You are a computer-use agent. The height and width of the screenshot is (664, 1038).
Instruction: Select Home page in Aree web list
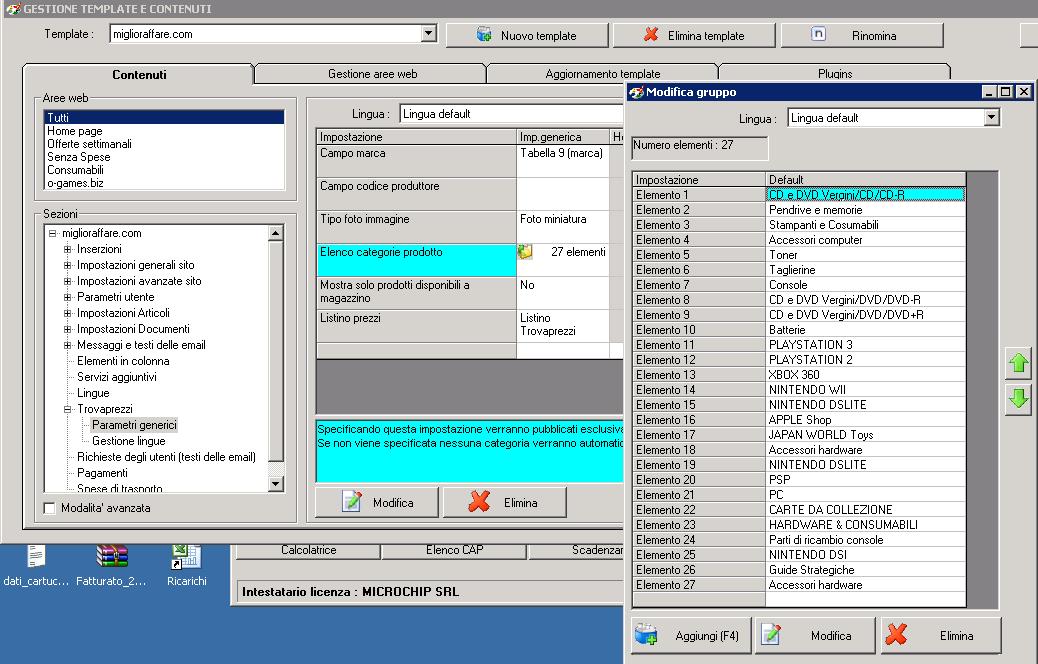point(164,131)
